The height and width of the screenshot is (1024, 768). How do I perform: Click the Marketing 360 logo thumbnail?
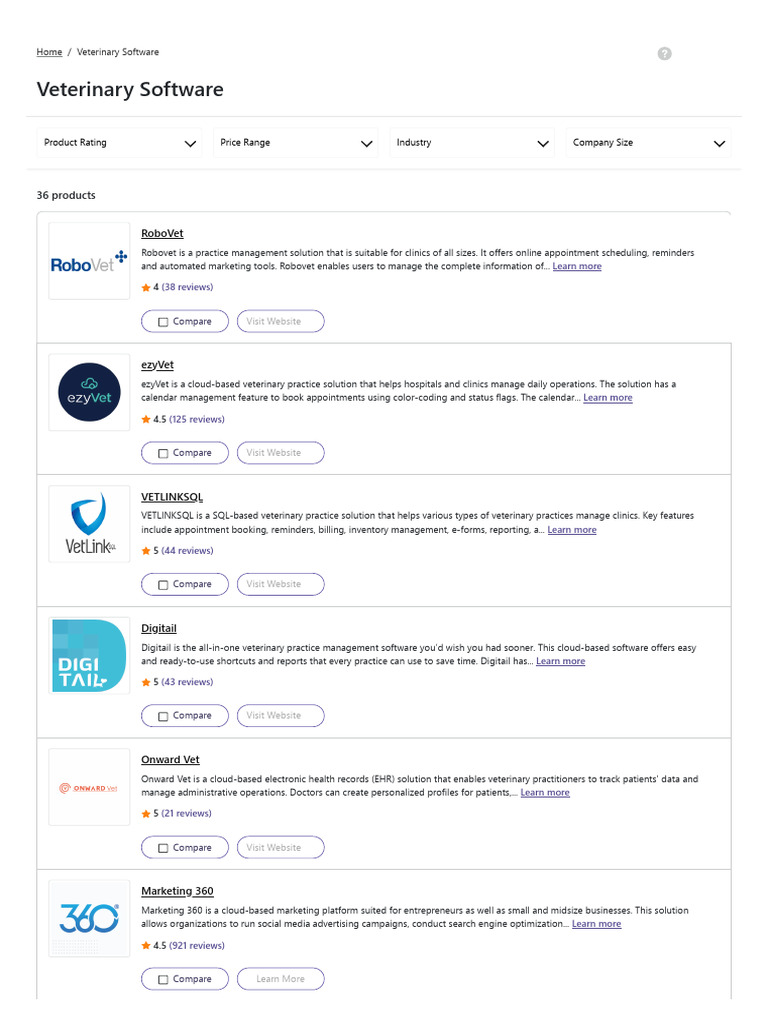pyautogui.click(x=89, y=918)
